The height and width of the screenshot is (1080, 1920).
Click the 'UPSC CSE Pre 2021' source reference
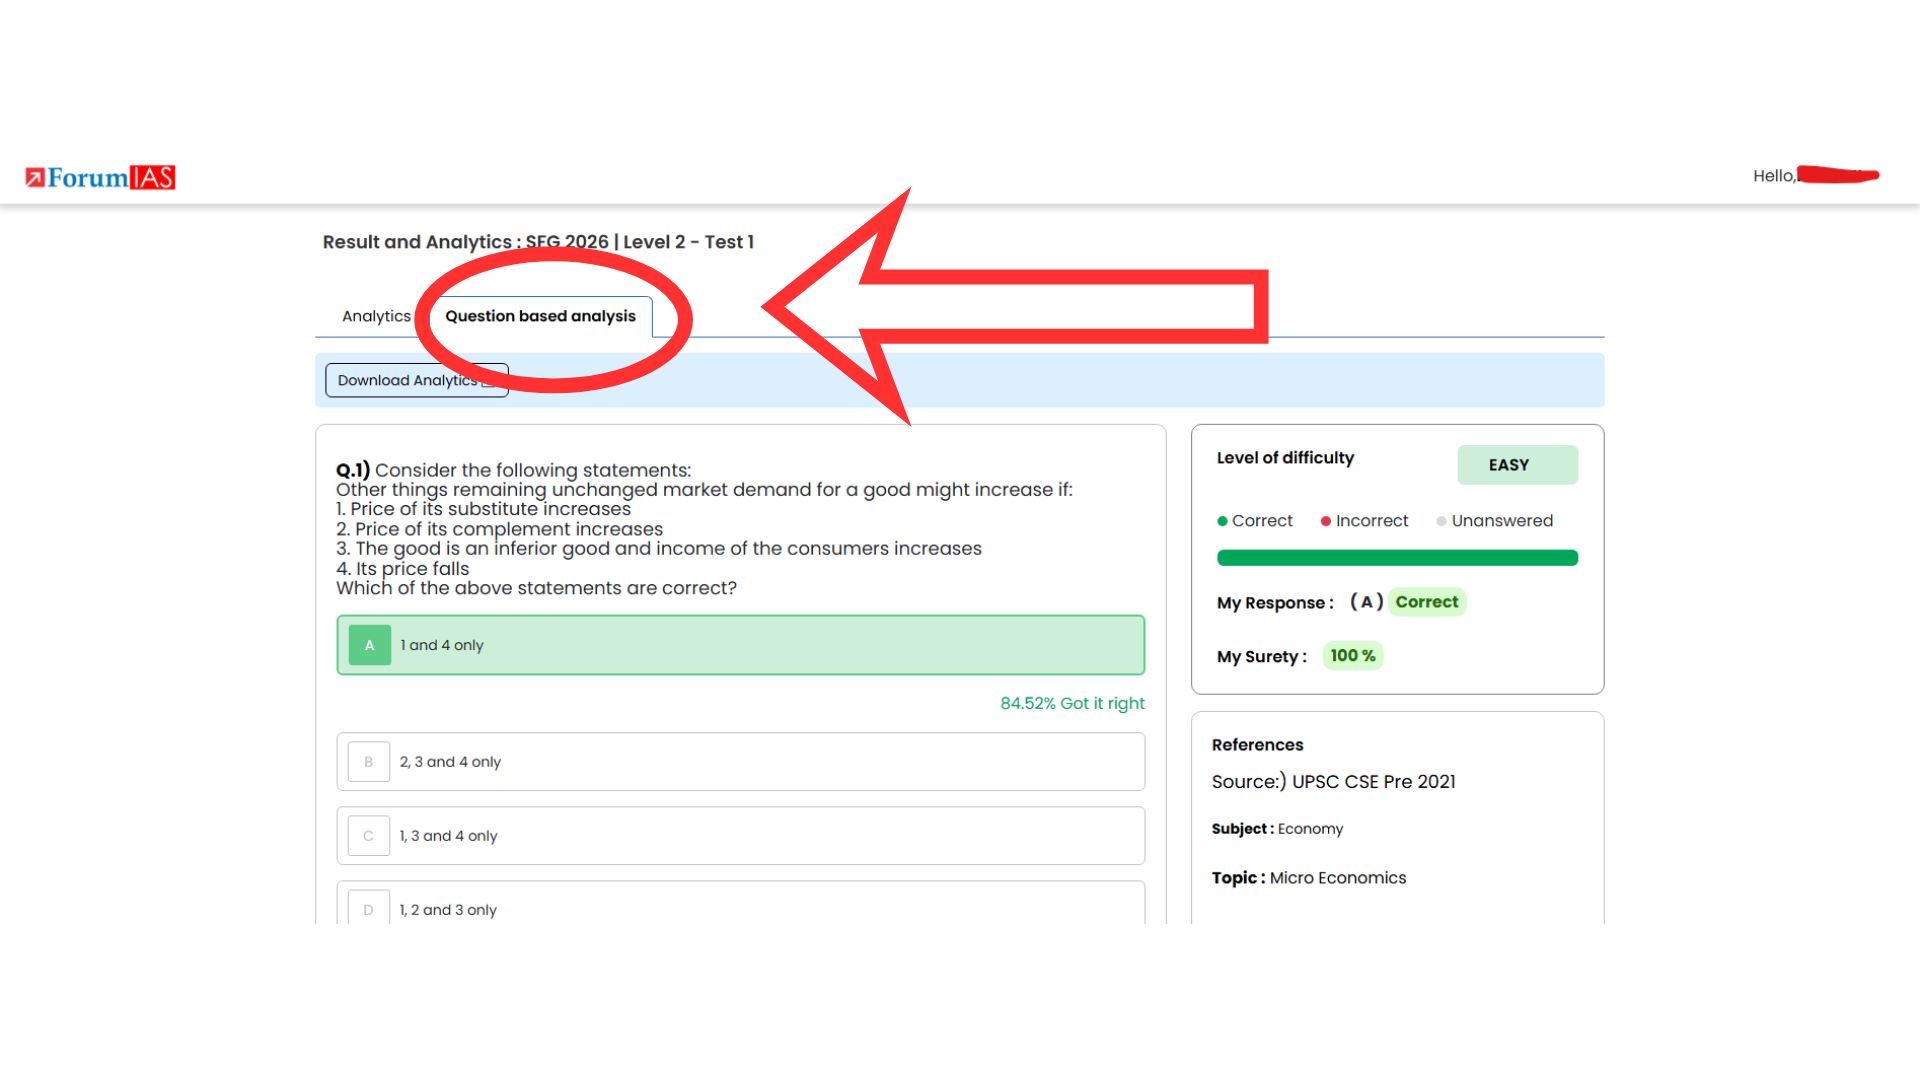(1373, 782)
